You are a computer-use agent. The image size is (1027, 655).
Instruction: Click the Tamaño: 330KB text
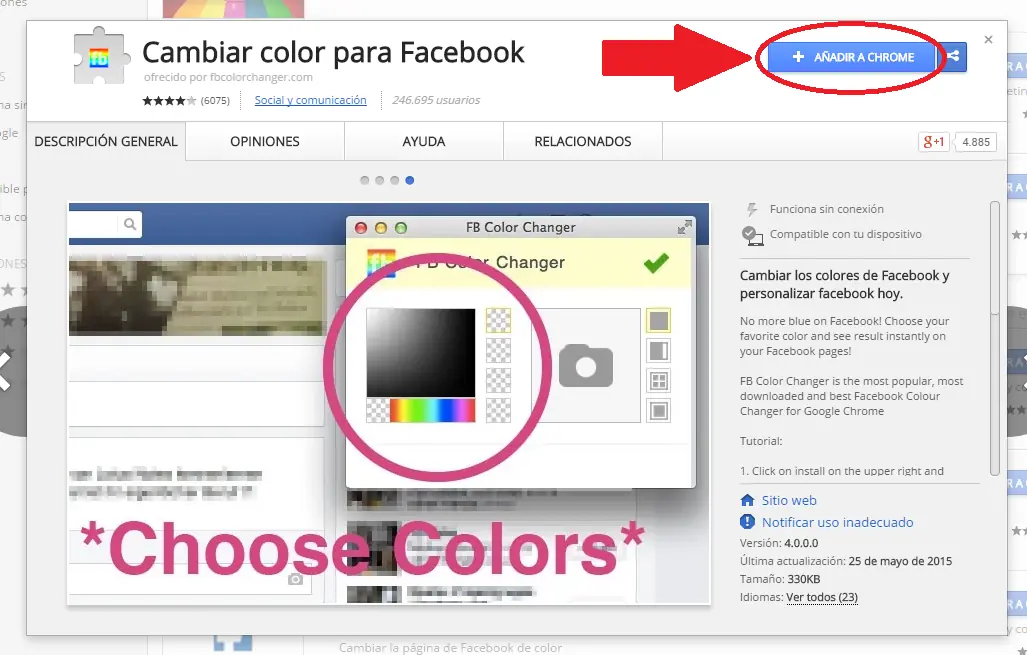[x=780, y=579]
